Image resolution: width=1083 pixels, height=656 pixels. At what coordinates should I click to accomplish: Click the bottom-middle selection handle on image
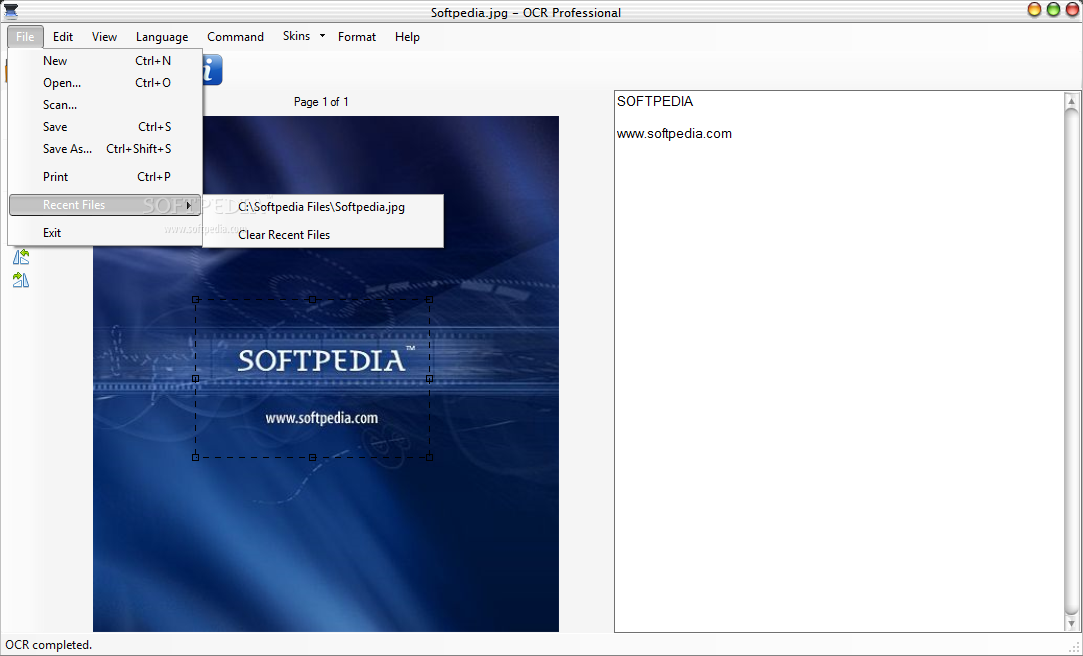(312, 457)
